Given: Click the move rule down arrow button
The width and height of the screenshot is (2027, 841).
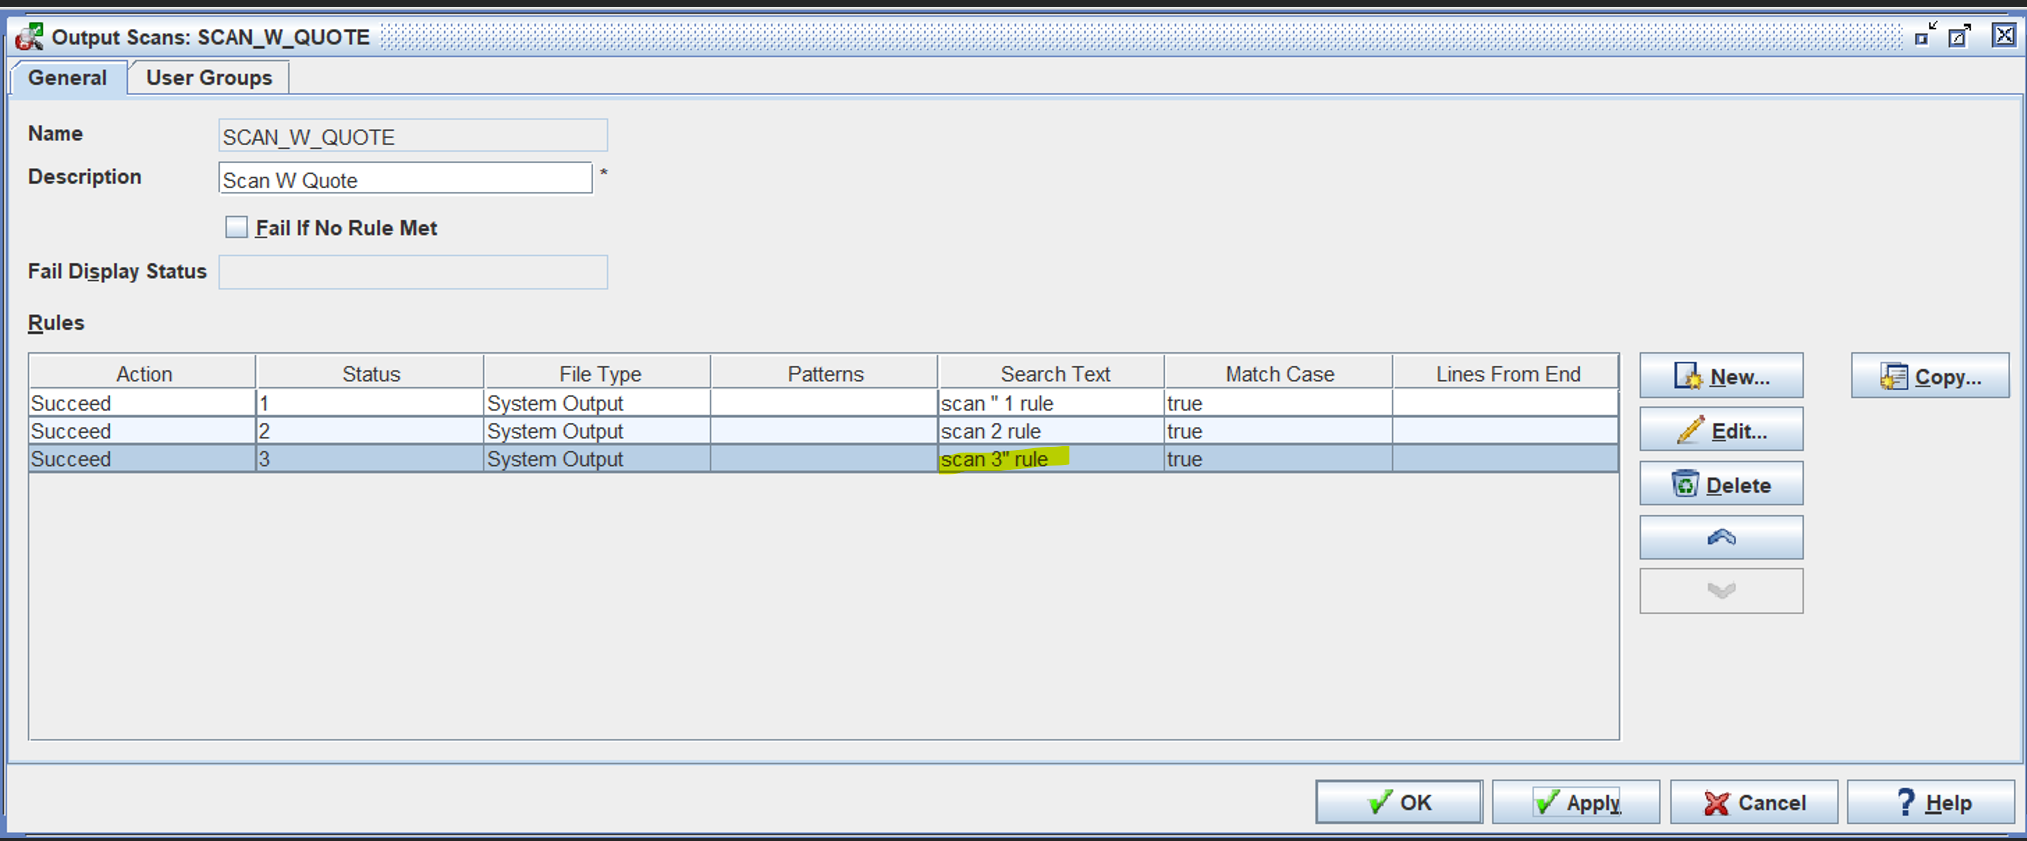Looking at the screenshot, I should point(1721,591).
